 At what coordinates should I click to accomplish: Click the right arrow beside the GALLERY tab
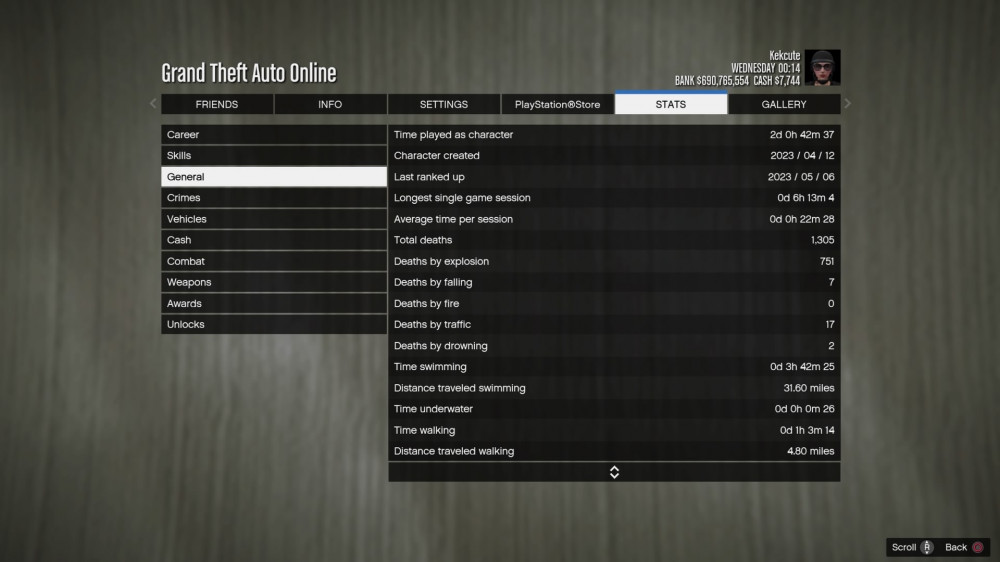[x=848, y=103]
